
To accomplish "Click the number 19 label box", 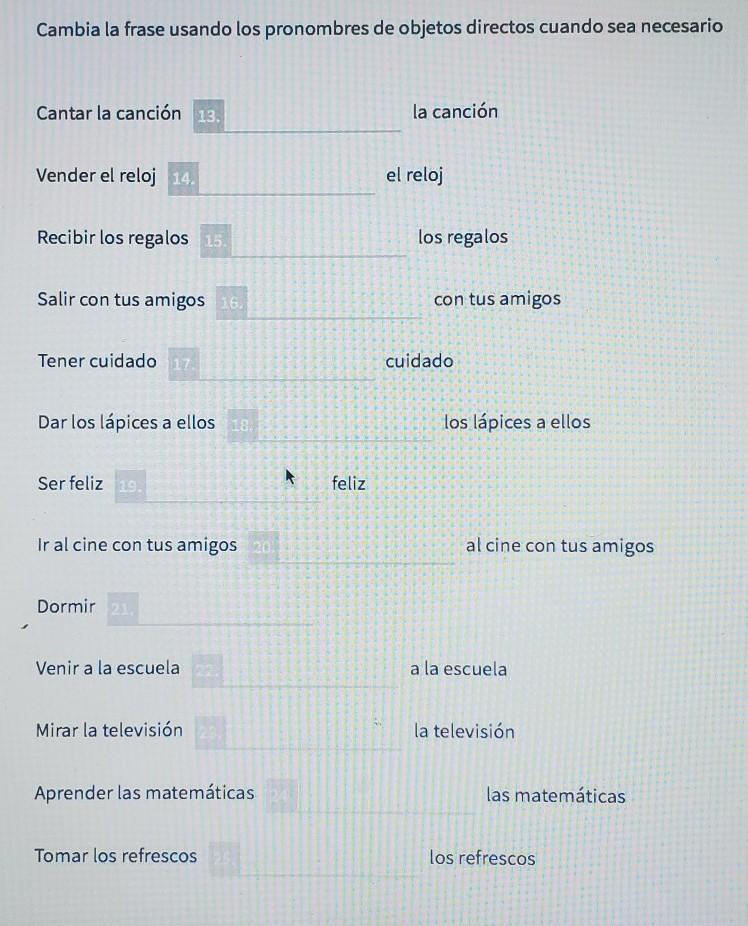I will click(x=130, y=486).
